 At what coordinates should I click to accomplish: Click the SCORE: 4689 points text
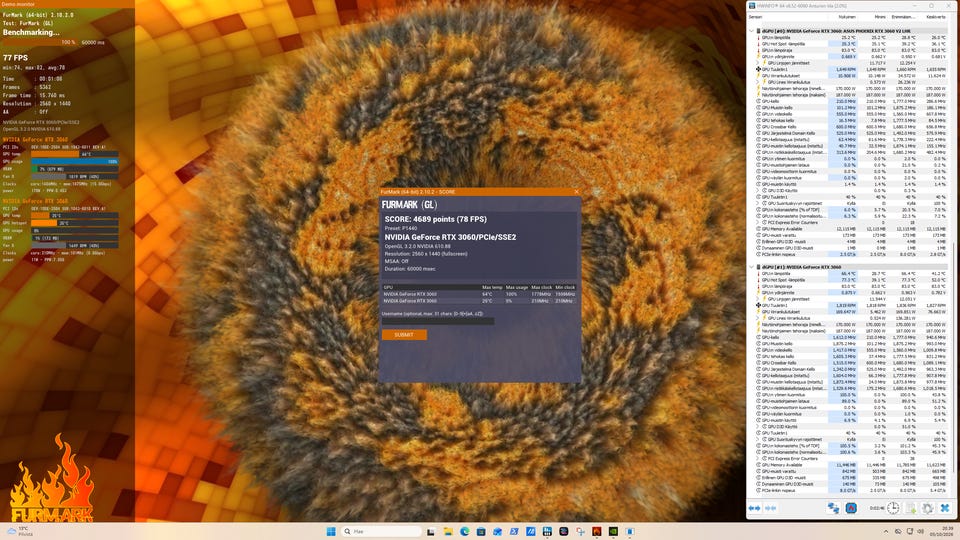click(435, 219)
